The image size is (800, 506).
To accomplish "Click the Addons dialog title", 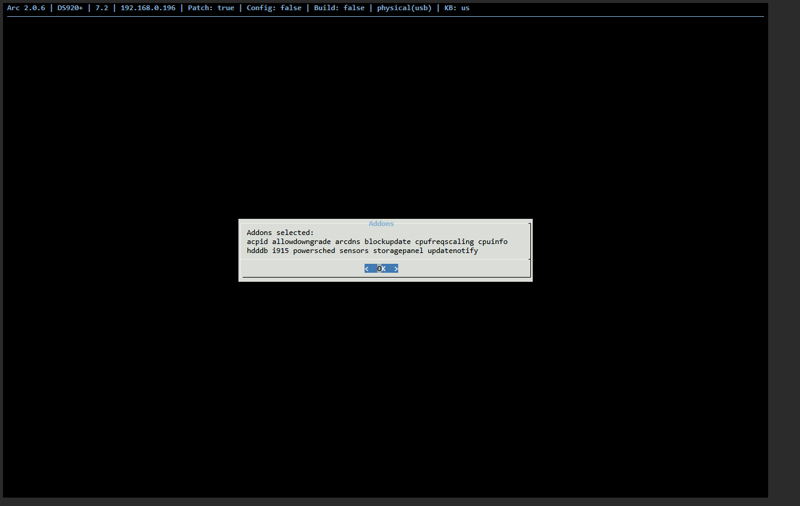I will [x=381, y=224].
